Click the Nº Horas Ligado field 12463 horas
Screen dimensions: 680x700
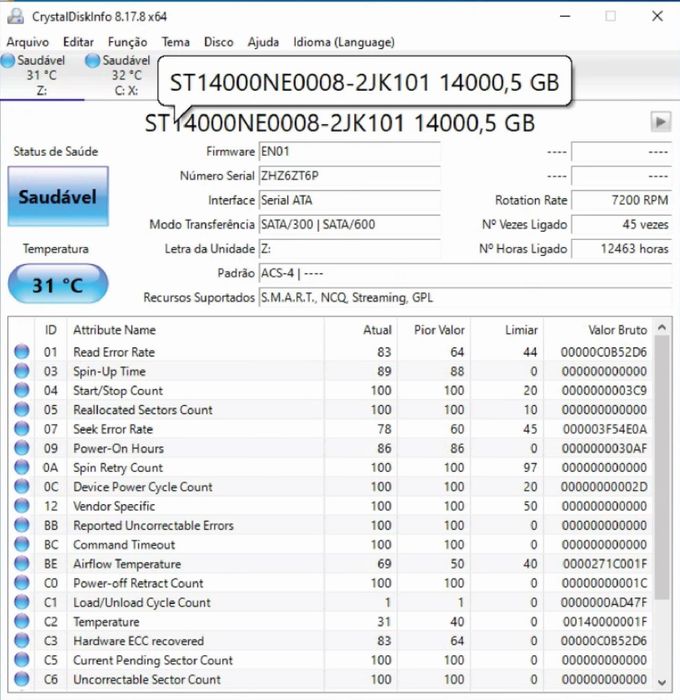tap(622, 249)
